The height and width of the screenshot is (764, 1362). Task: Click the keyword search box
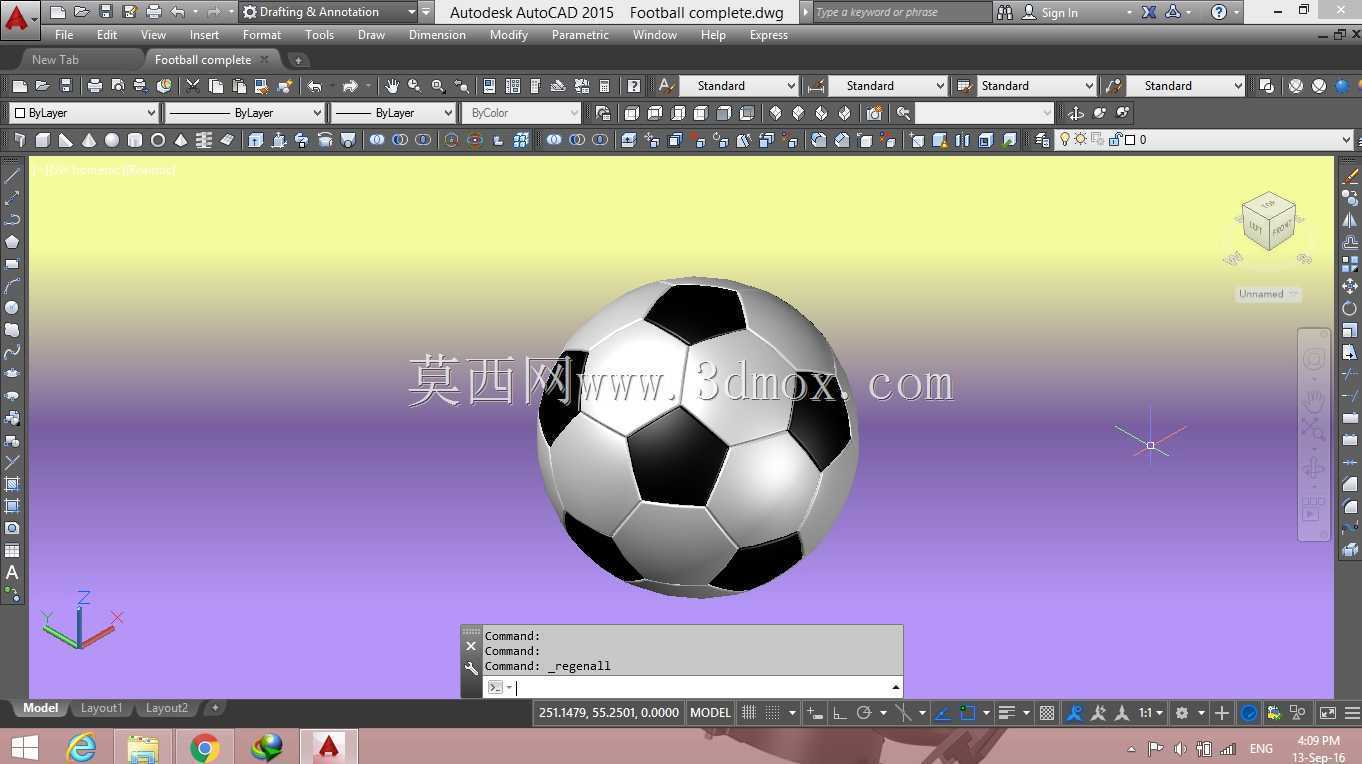click(x=902, y=12)
